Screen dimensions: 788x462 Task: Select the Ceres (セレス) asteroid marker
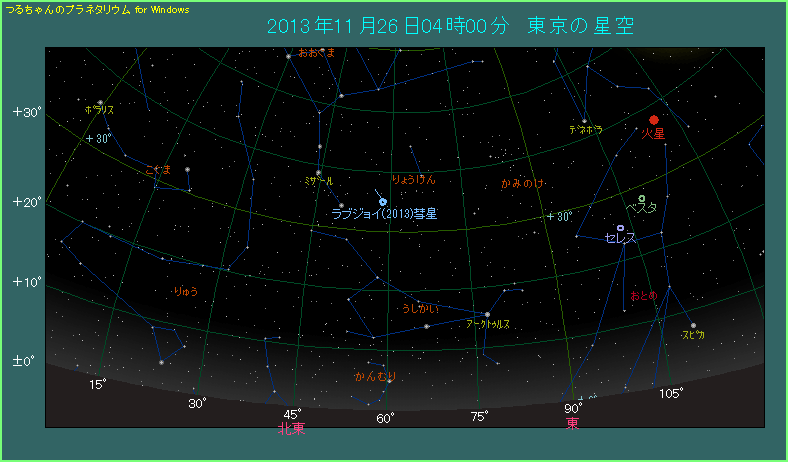pos(621,228)
